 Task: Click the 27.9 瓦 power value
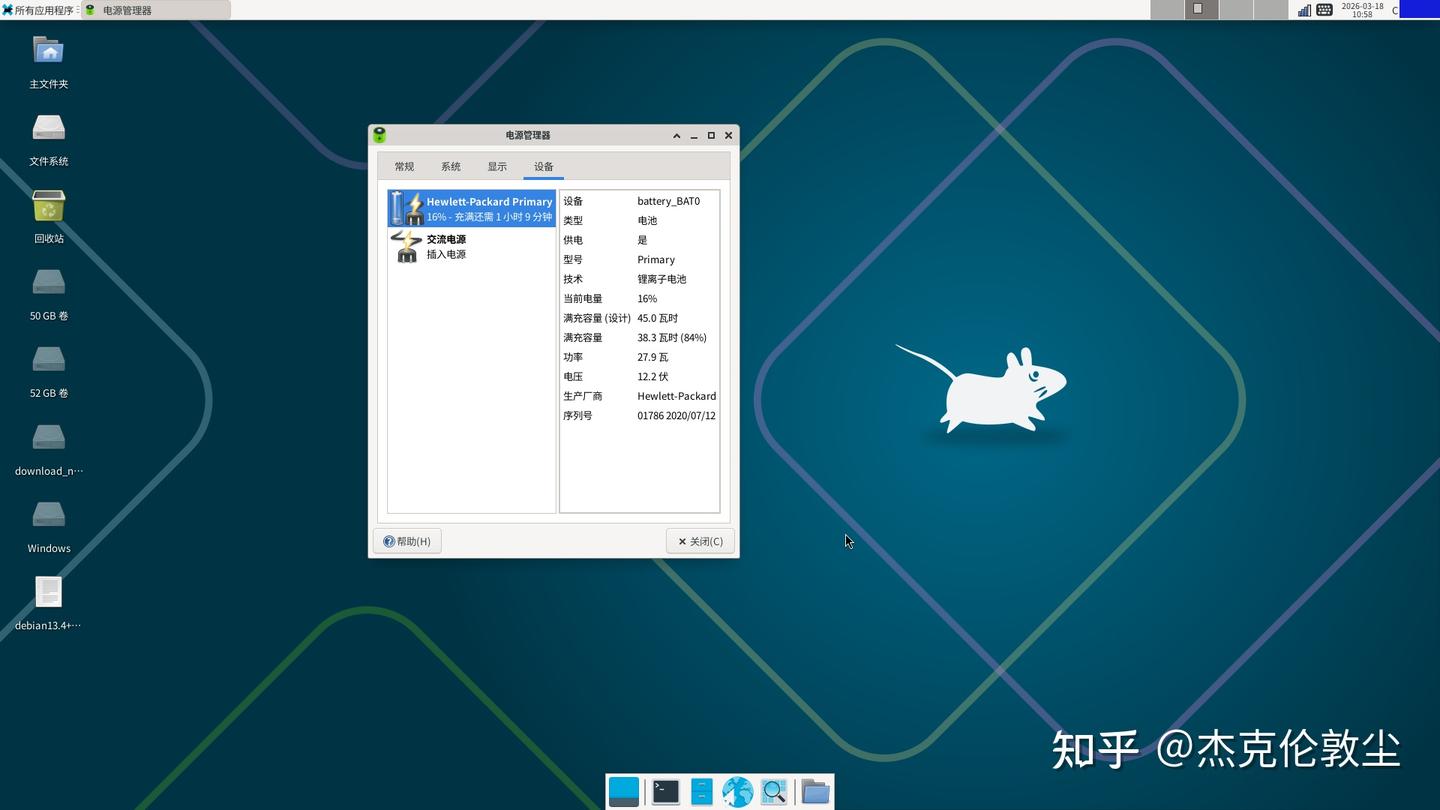pos(652,357)
